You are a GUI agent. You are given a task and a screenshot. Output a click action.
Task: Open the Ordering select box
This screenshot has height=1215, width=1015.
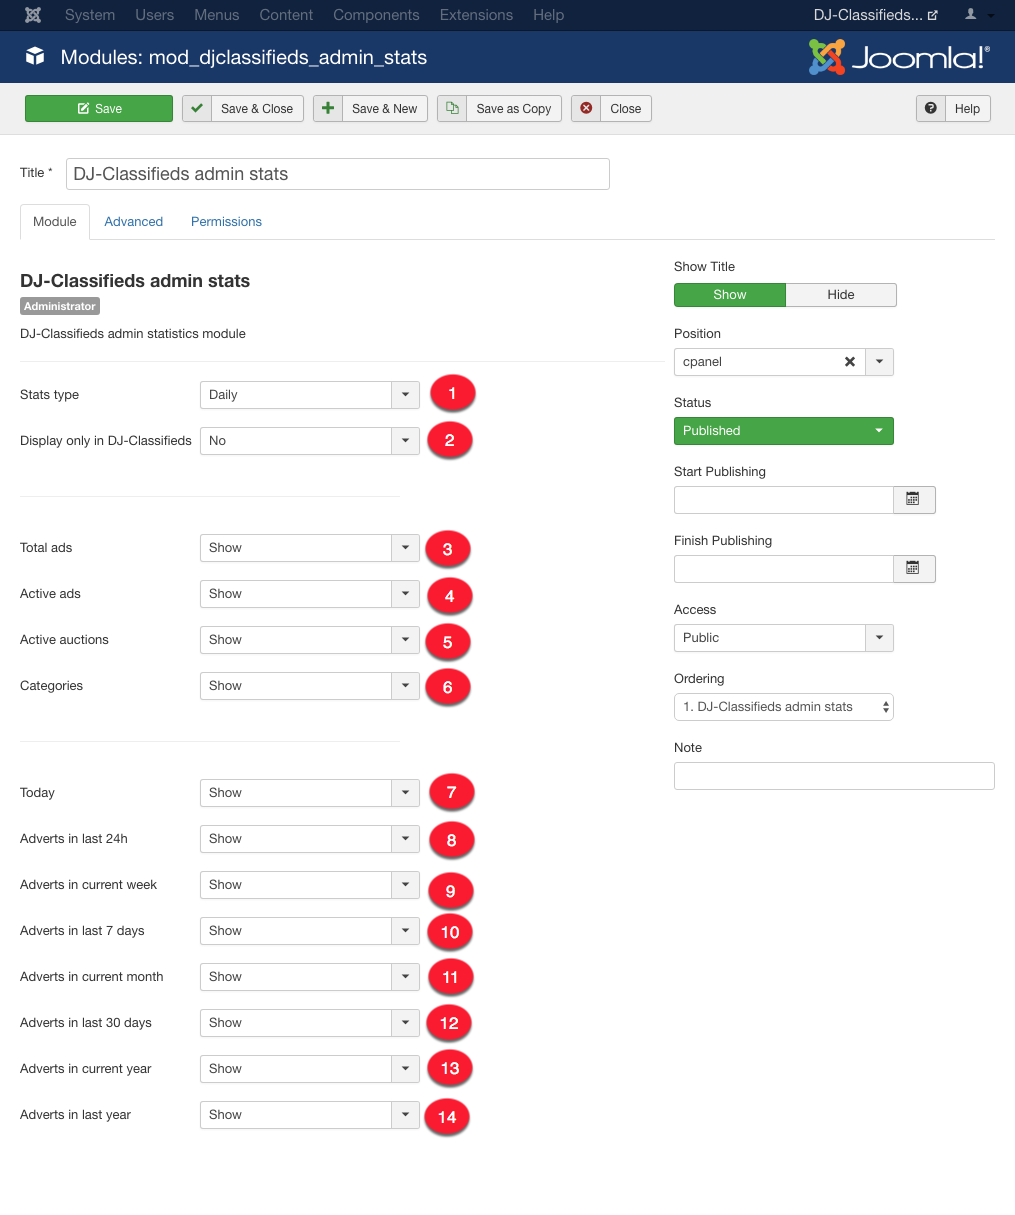pos(783,706)
